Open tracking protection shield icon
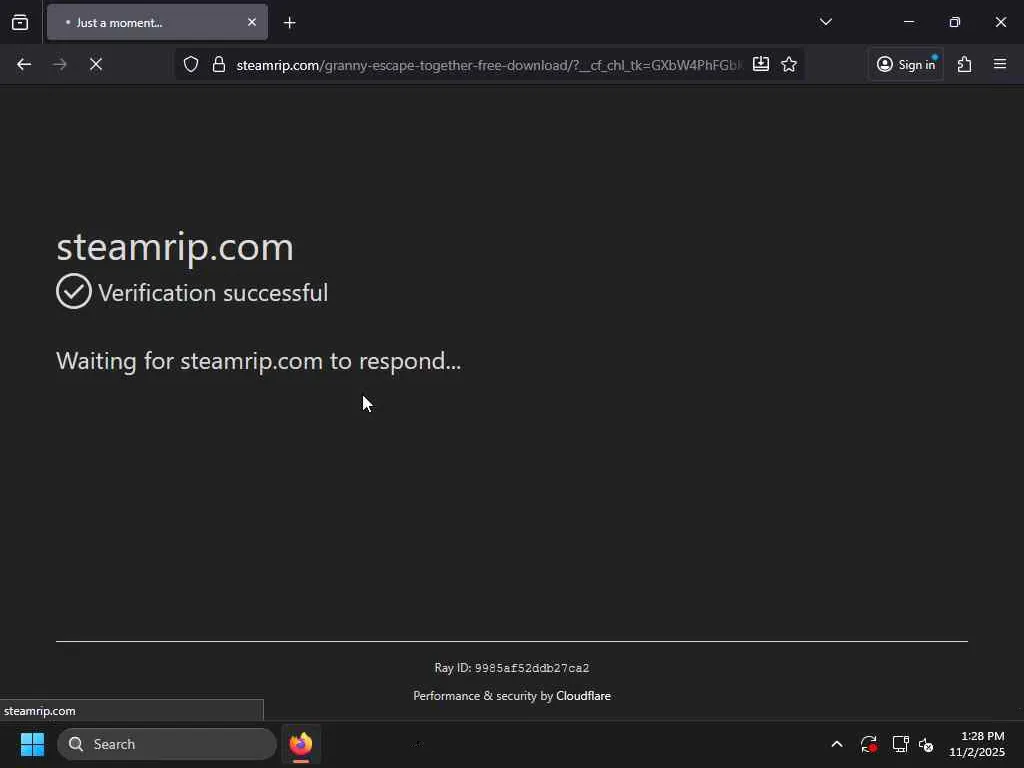1024x768 pixels. [191, 65]
